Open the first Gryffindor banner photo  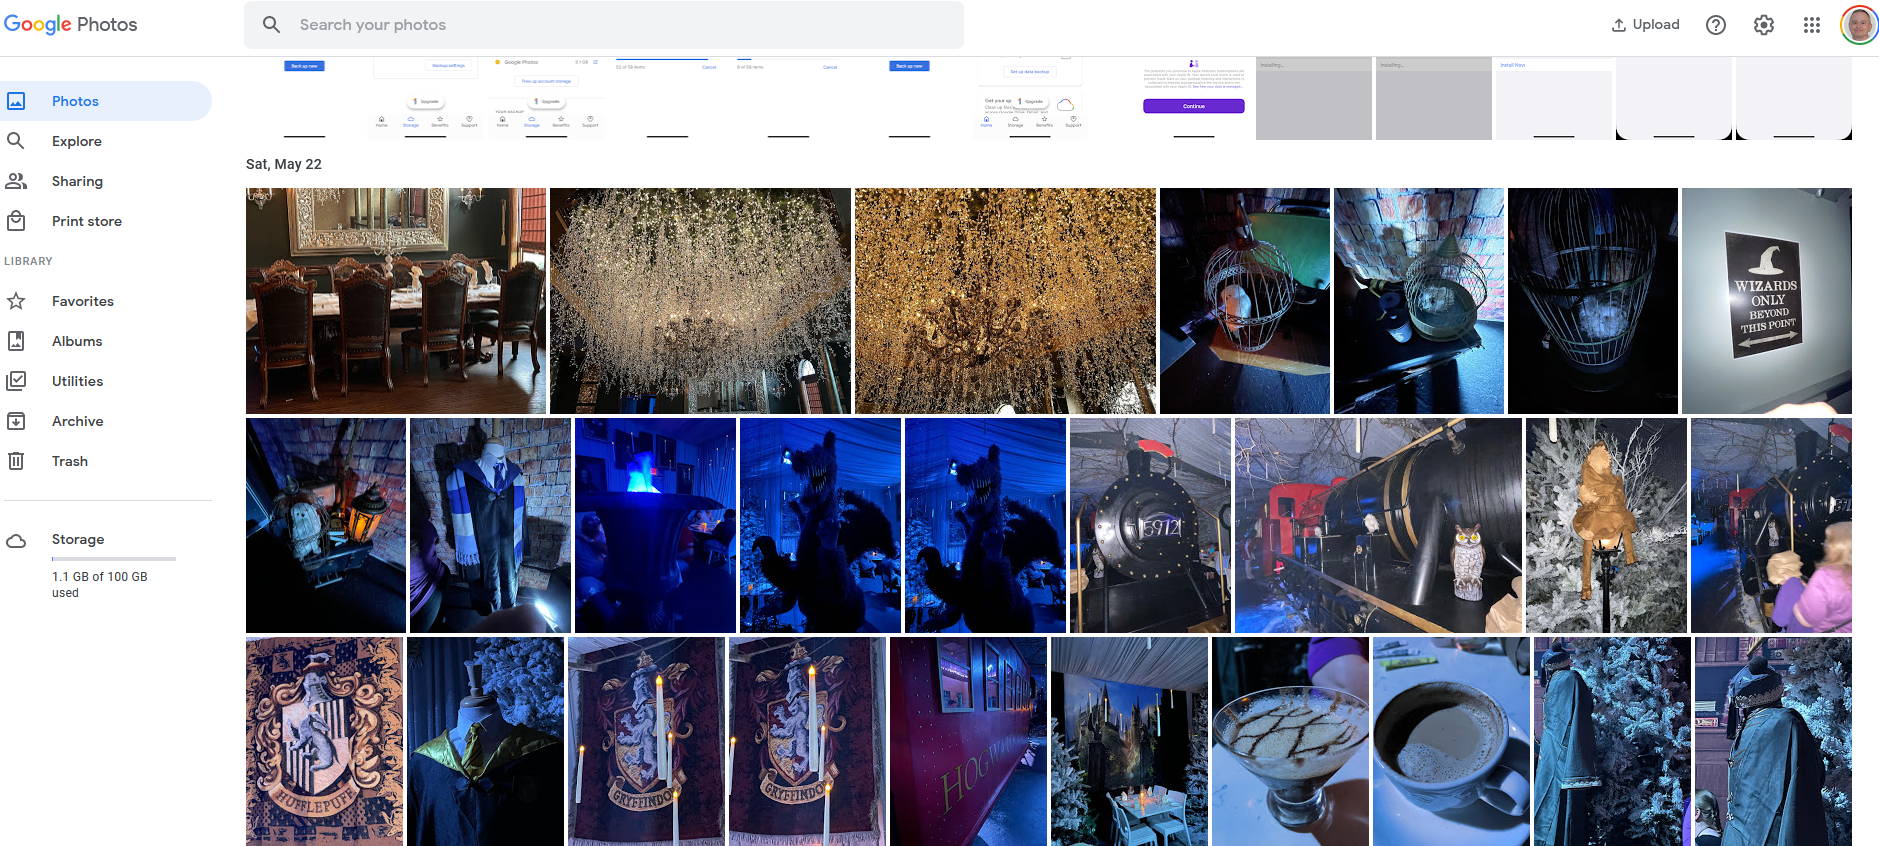646,742
